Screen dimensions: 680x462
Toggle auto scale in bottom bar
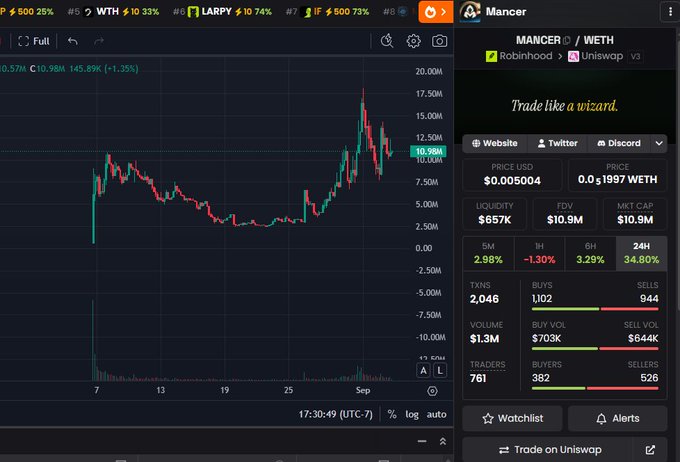click(x=436, y=414)
